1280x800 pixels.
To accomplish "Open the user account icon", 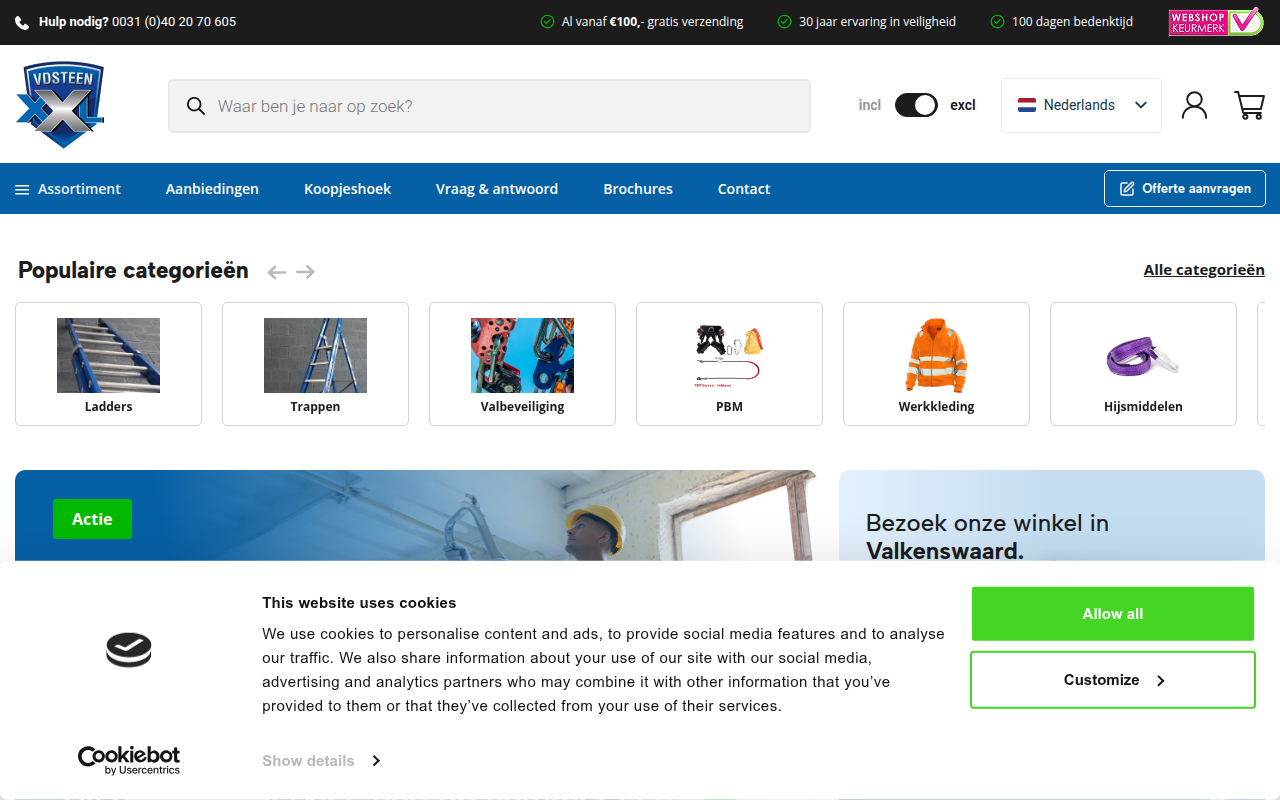I will (1194, 105).
